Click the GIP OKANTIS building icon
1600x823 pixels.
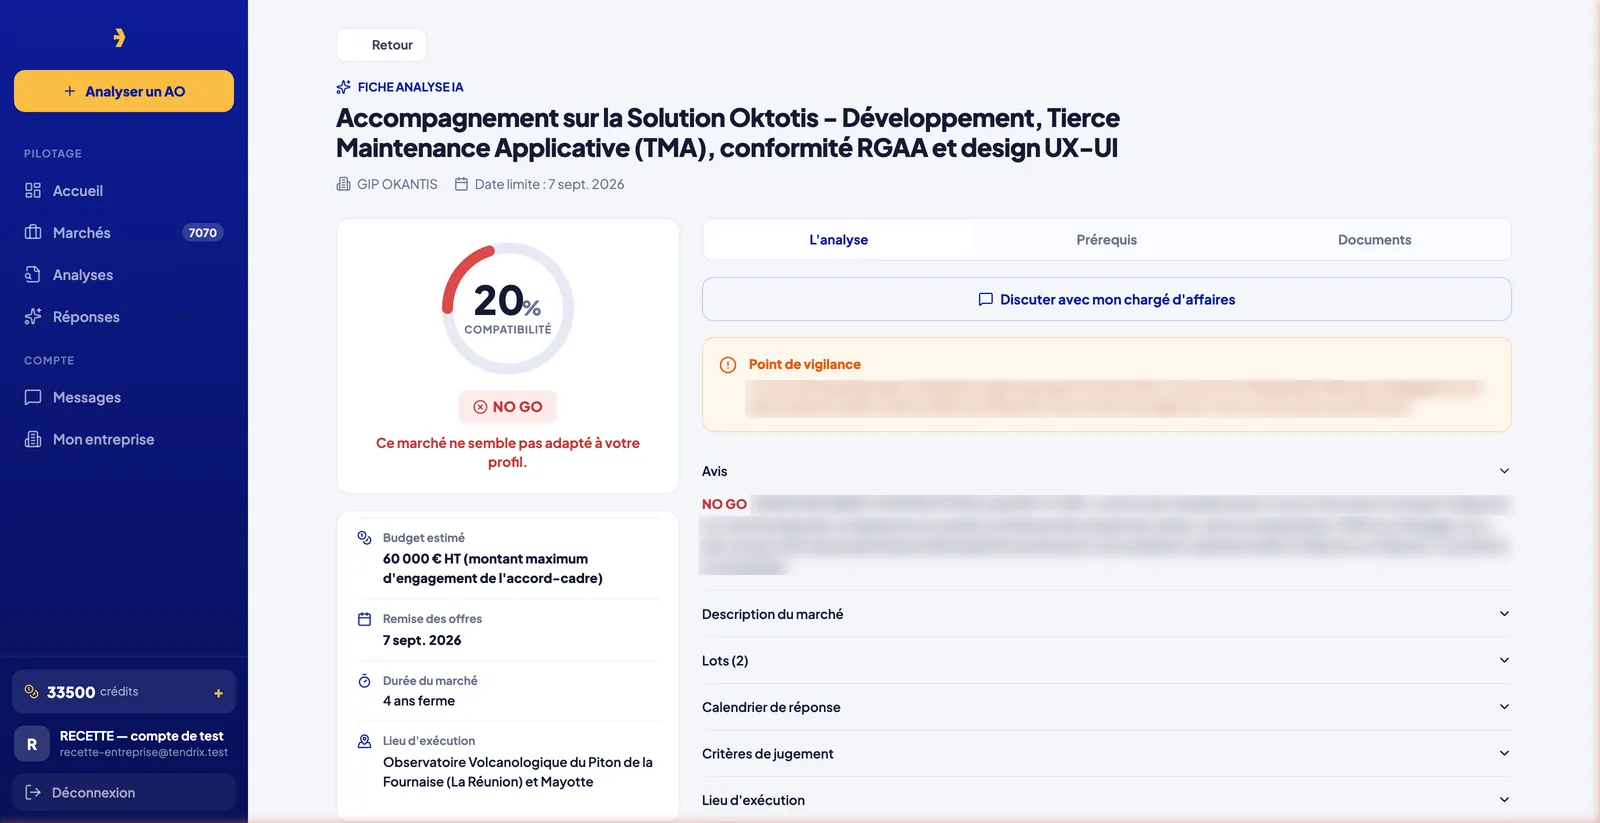click(344, 184)
